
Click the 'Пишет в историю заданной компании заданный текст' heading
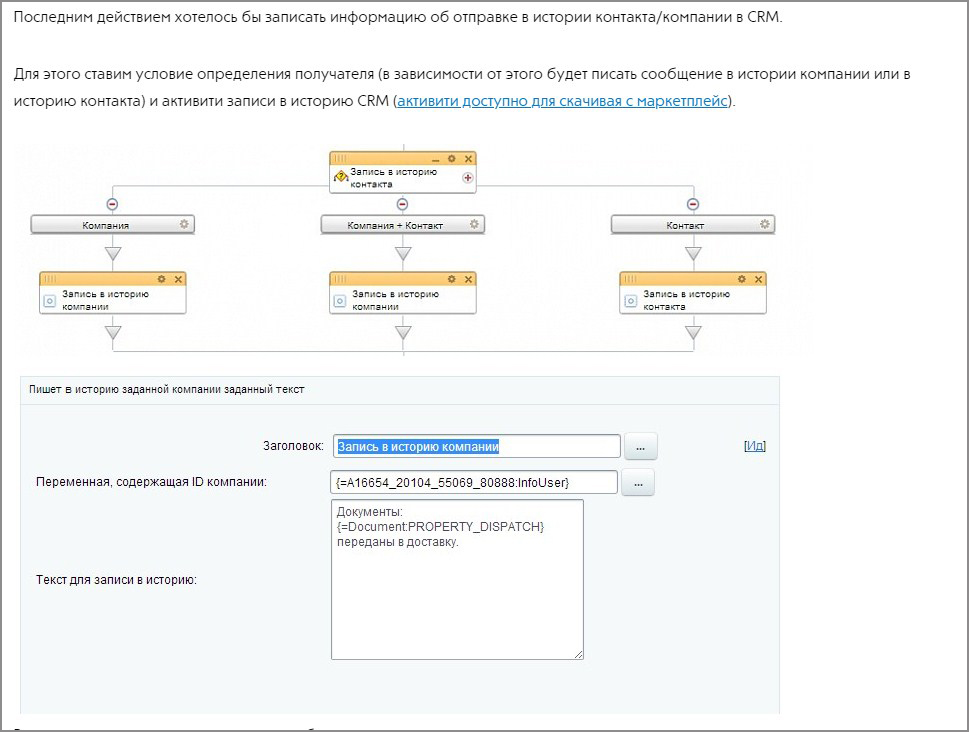click(x=167, y=389)
